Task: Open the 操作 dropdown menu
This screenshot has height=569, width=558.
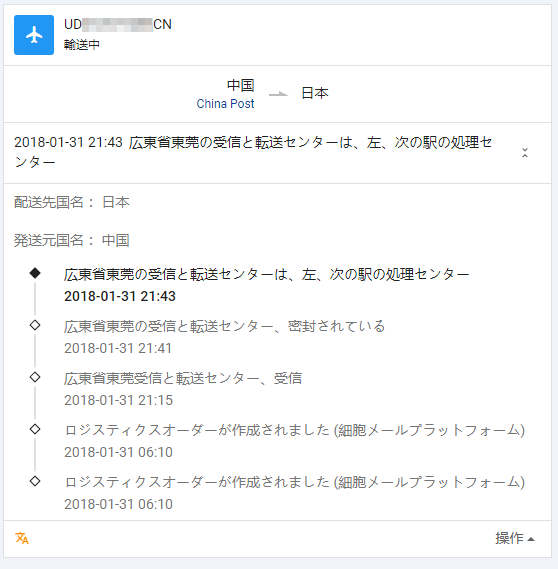Action: pyautogui.click(x=515, y=538)
